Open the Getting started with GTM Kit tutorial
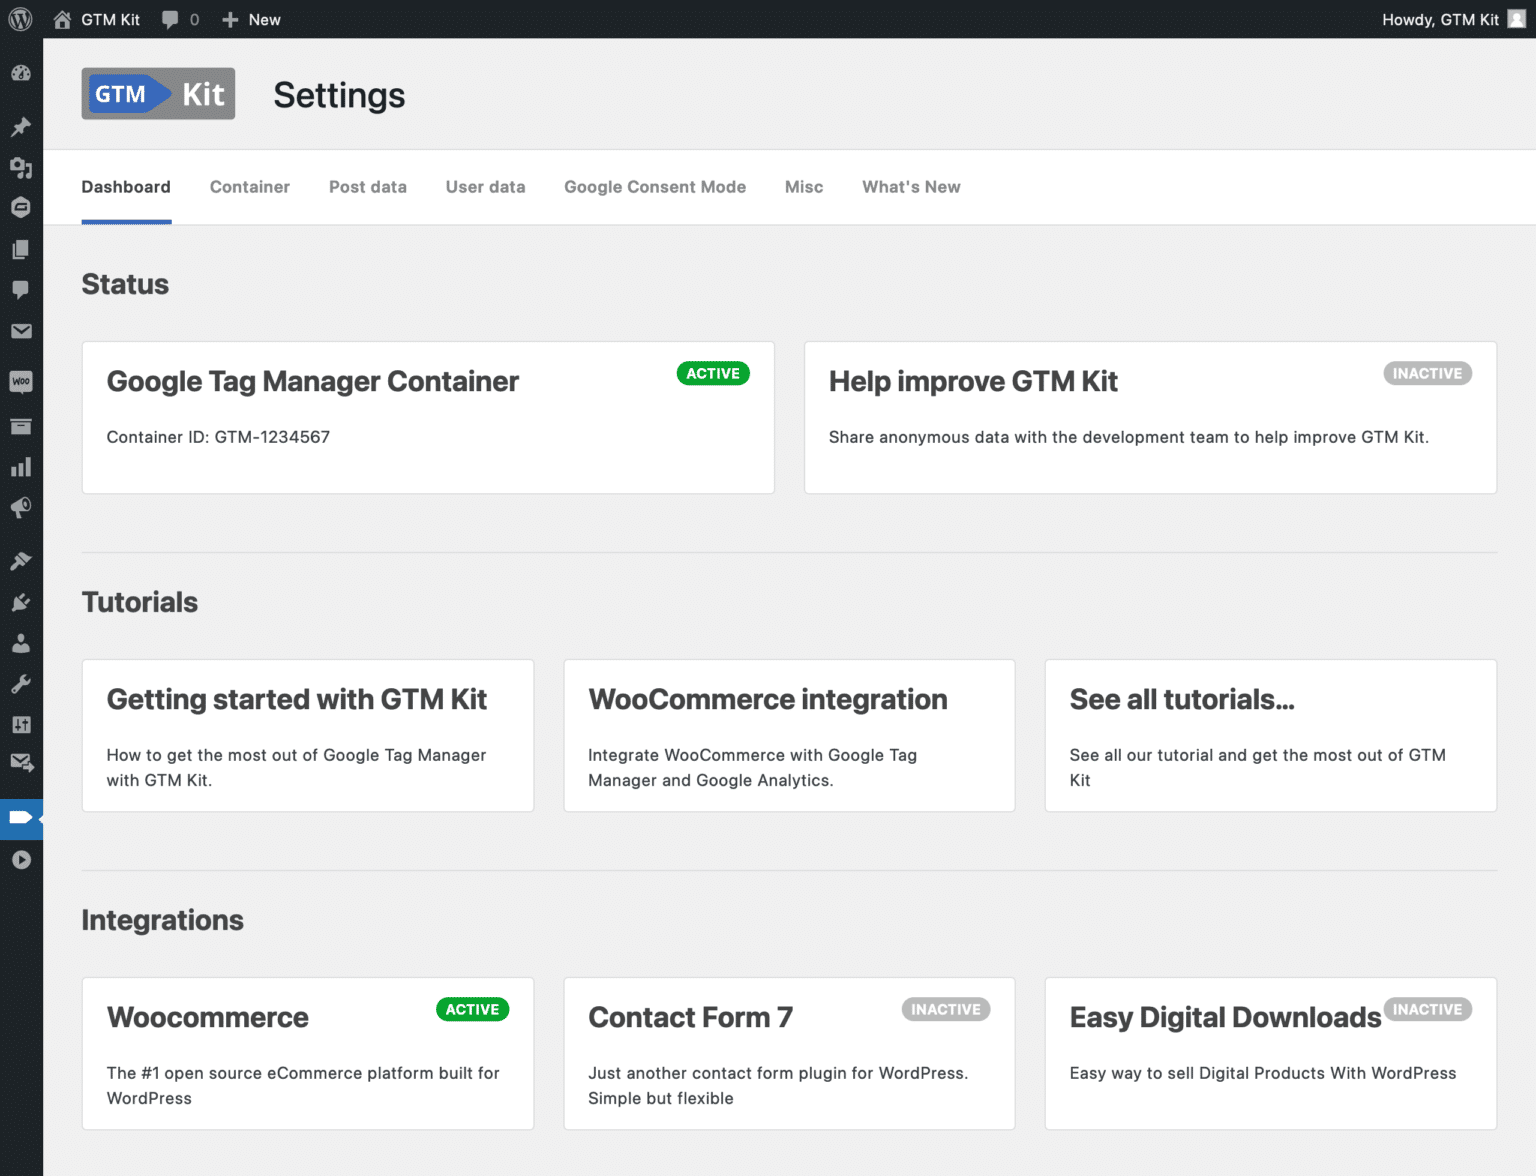 (307, 735)
